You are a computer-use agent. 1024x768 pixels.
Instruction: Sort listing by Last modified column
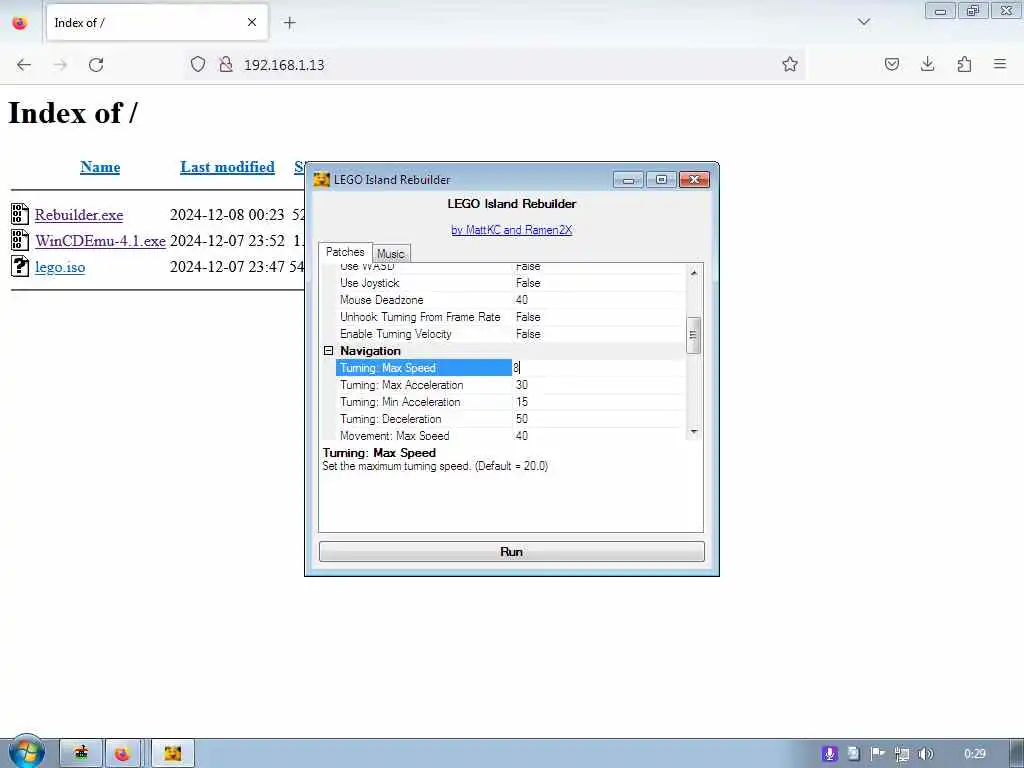click(x=227, y=167)
